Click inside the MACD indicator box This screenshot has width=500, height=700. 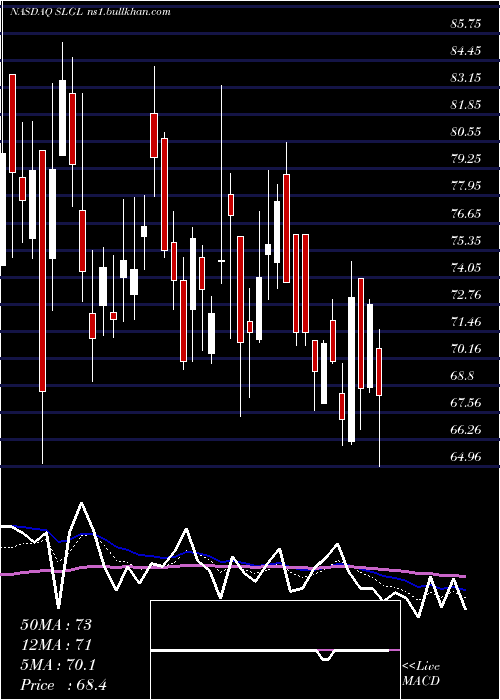pos(275,650)
